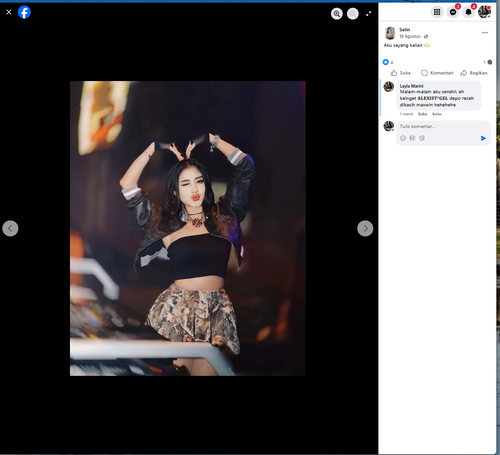Click the comment text 'ALEXIST*GEL'
Viewport: 500px width, 455px height.
pyautogui.click(x=433, y=98)
